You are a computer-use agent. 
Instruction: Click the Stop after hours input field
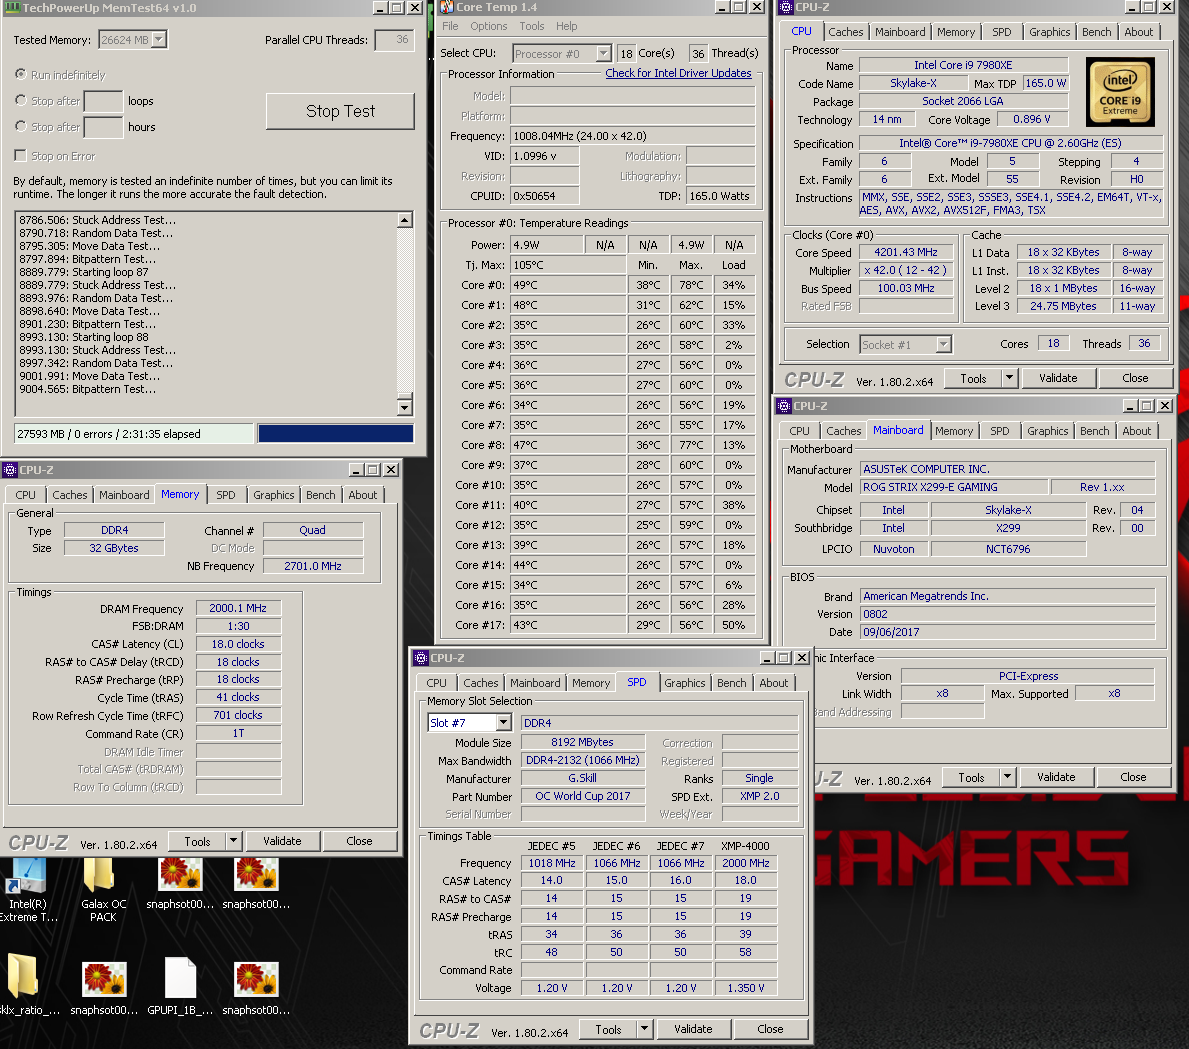(103, 127)
